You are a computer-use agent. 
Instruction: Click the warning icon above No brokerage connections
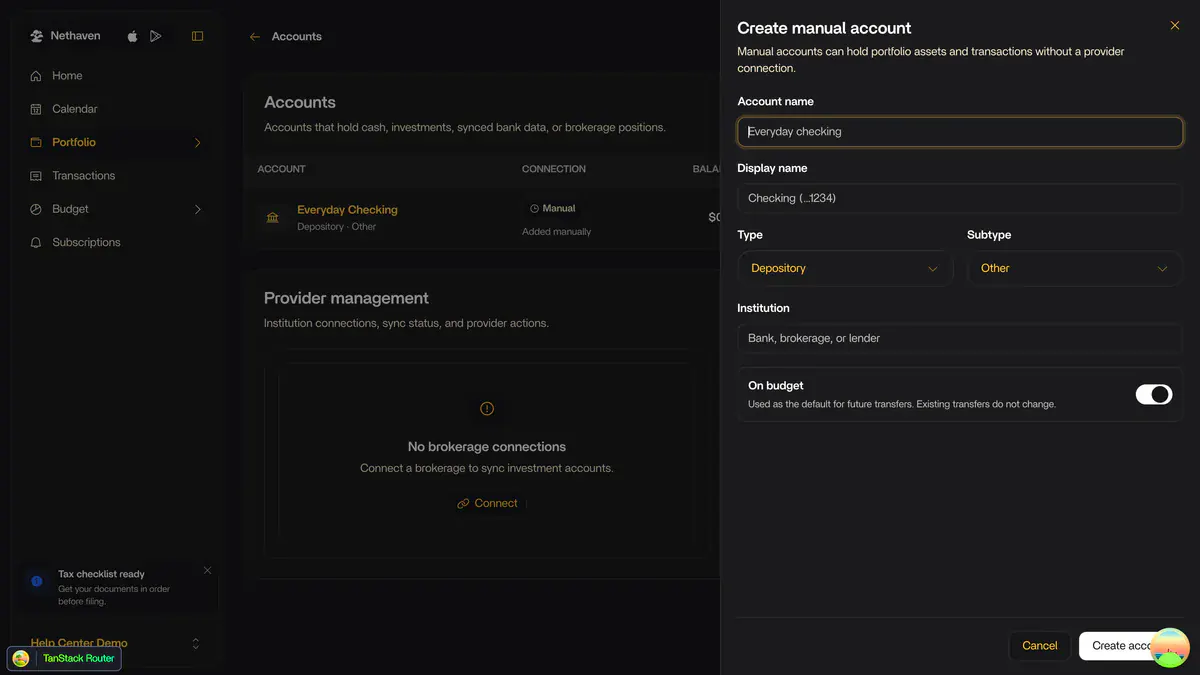(487, 409)
